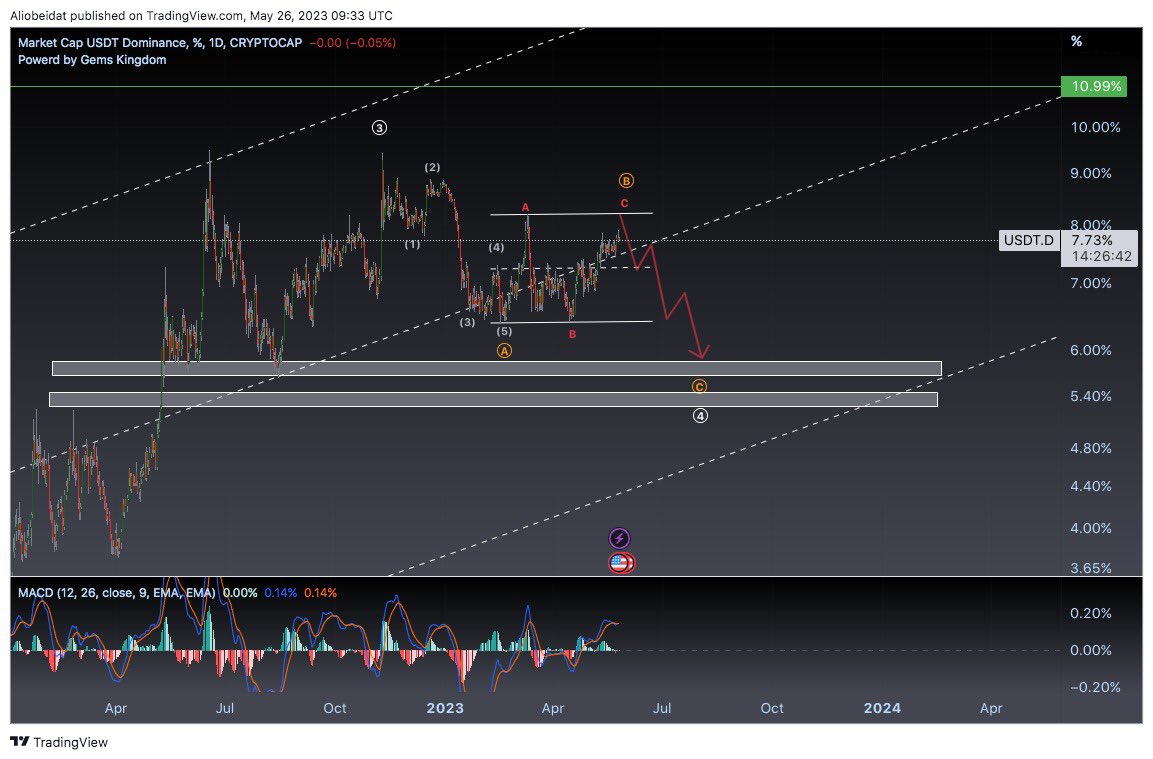Click the (2) wave label
Viewport: 1153px width, 759px height.
click(x=432, y=168)
